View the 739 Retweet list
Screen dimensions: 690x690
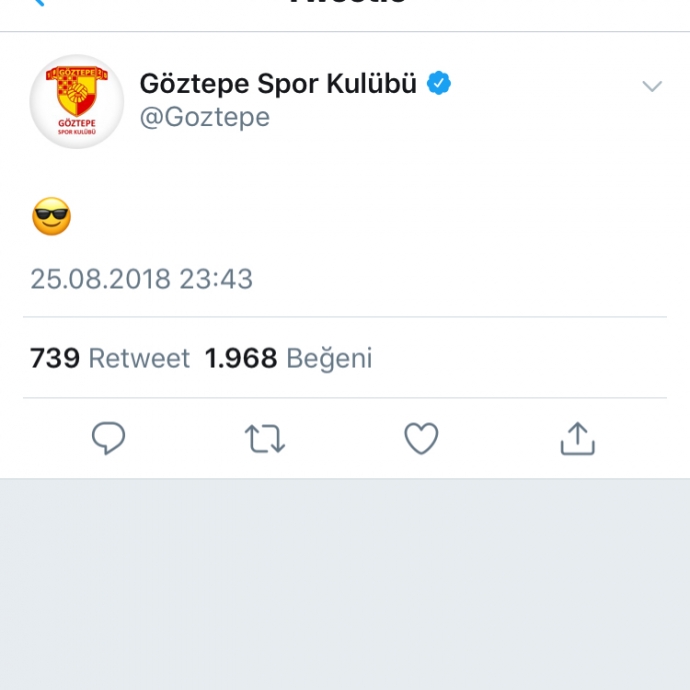click(110, 358)
